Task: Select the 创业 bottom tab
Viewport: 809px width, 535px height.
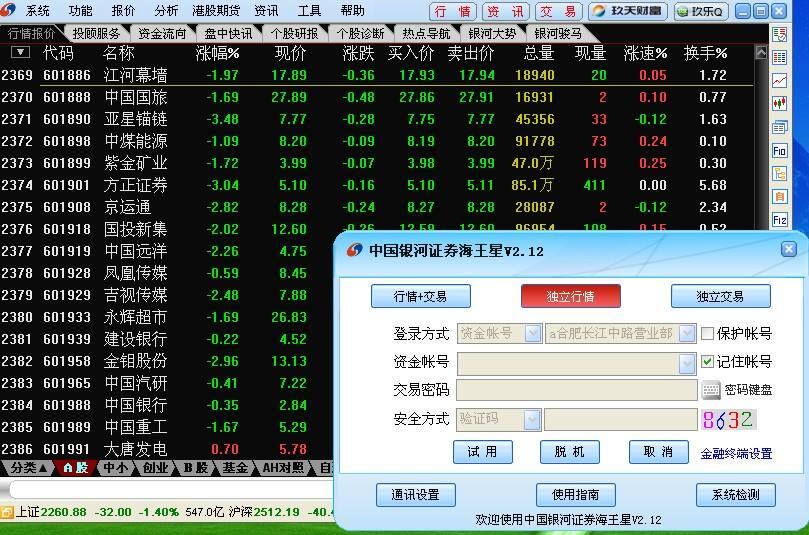Action: pyautogui.click(x=156, y=468)
